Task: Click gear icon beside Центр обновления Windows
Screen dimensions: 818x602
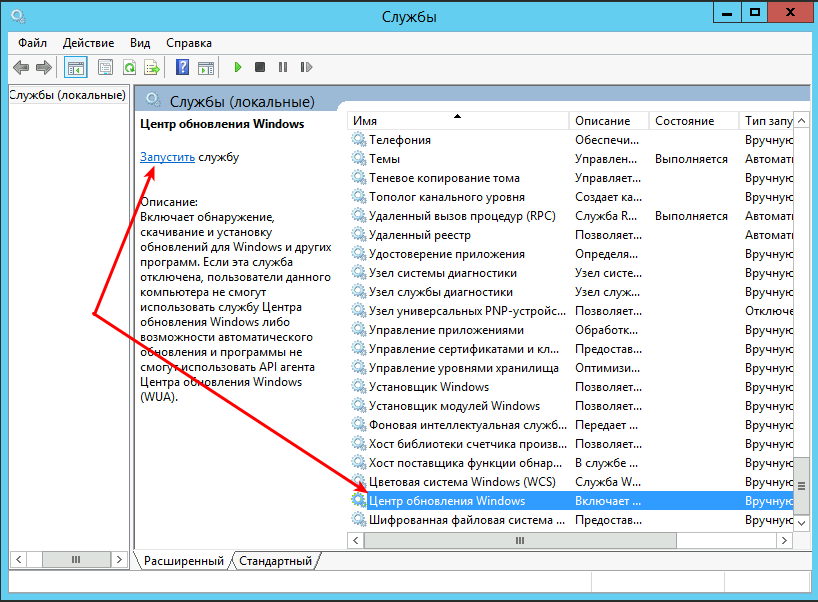Action: point(358,500)
